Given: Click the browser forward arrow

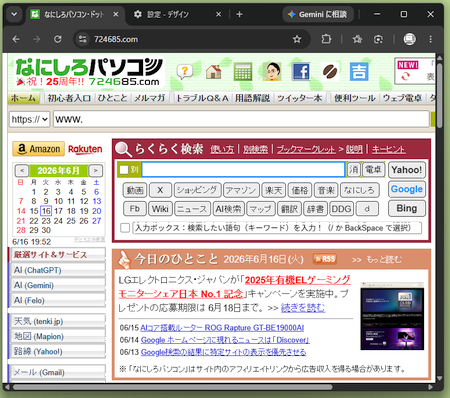Looking at the screenshot, I should (37, 39).
